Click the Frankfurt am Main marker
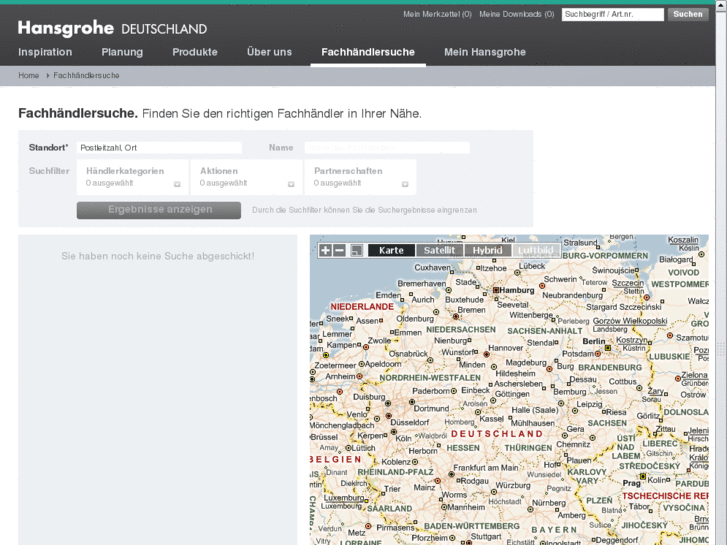This screenshot has width=727, height=545. [x=451, y=474]
